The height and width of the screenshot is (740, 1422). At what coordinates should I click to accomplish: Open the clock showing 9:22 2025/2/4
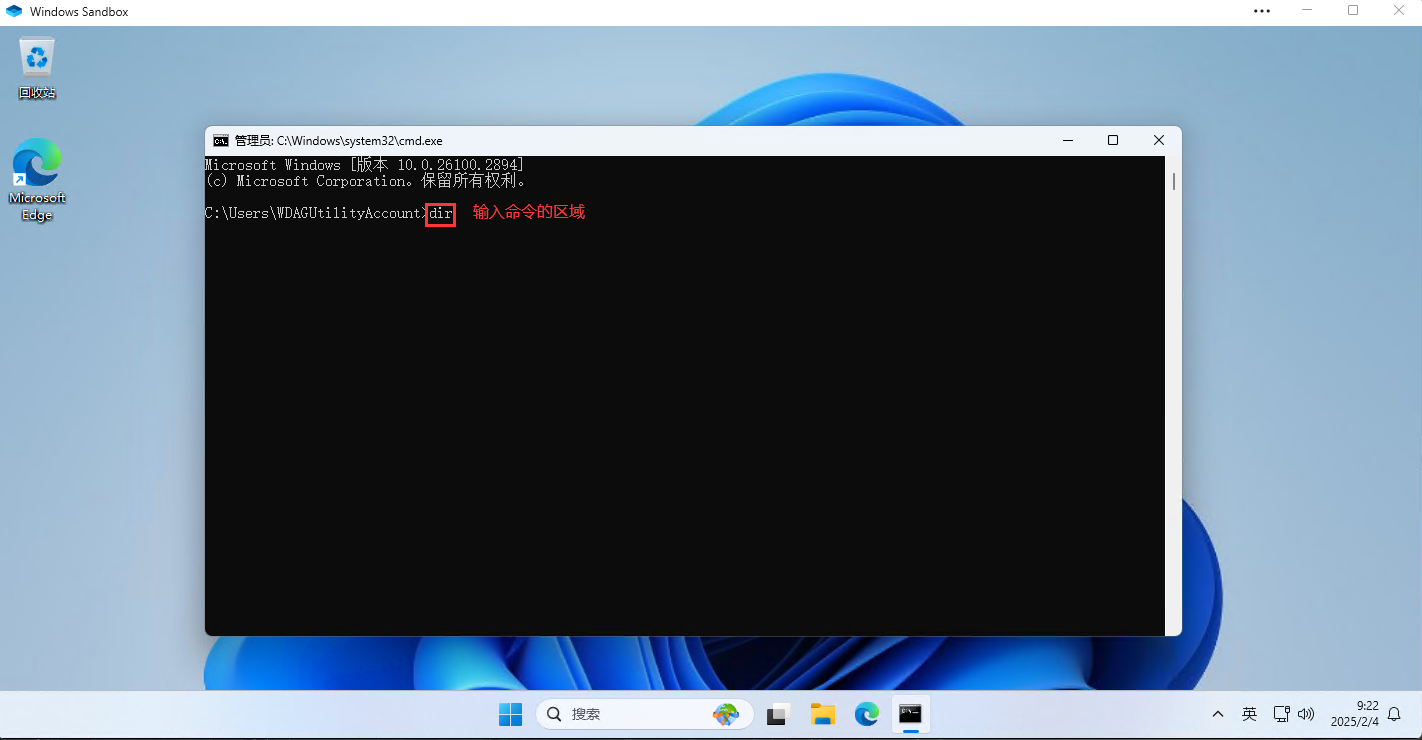click(1355, 714)
